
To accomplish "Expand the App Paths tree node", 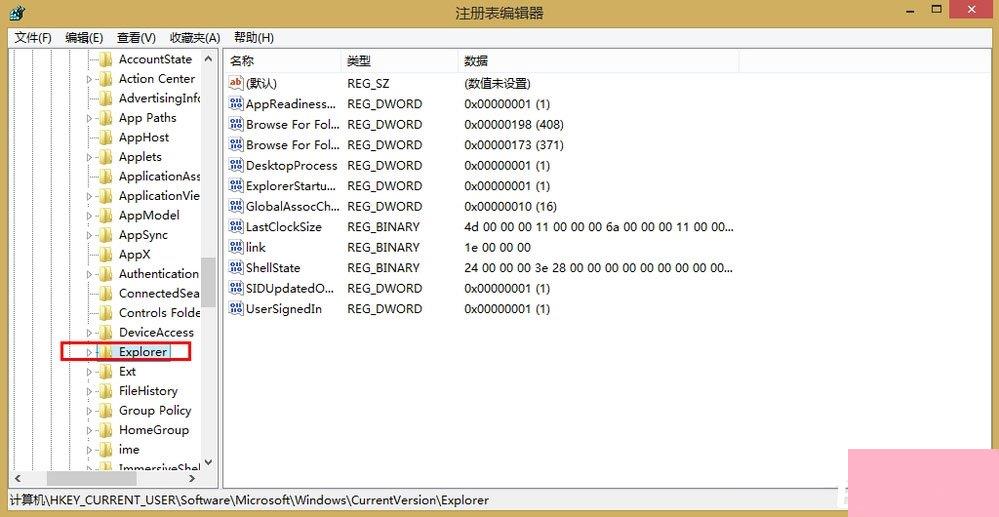I will pos(89,118).
